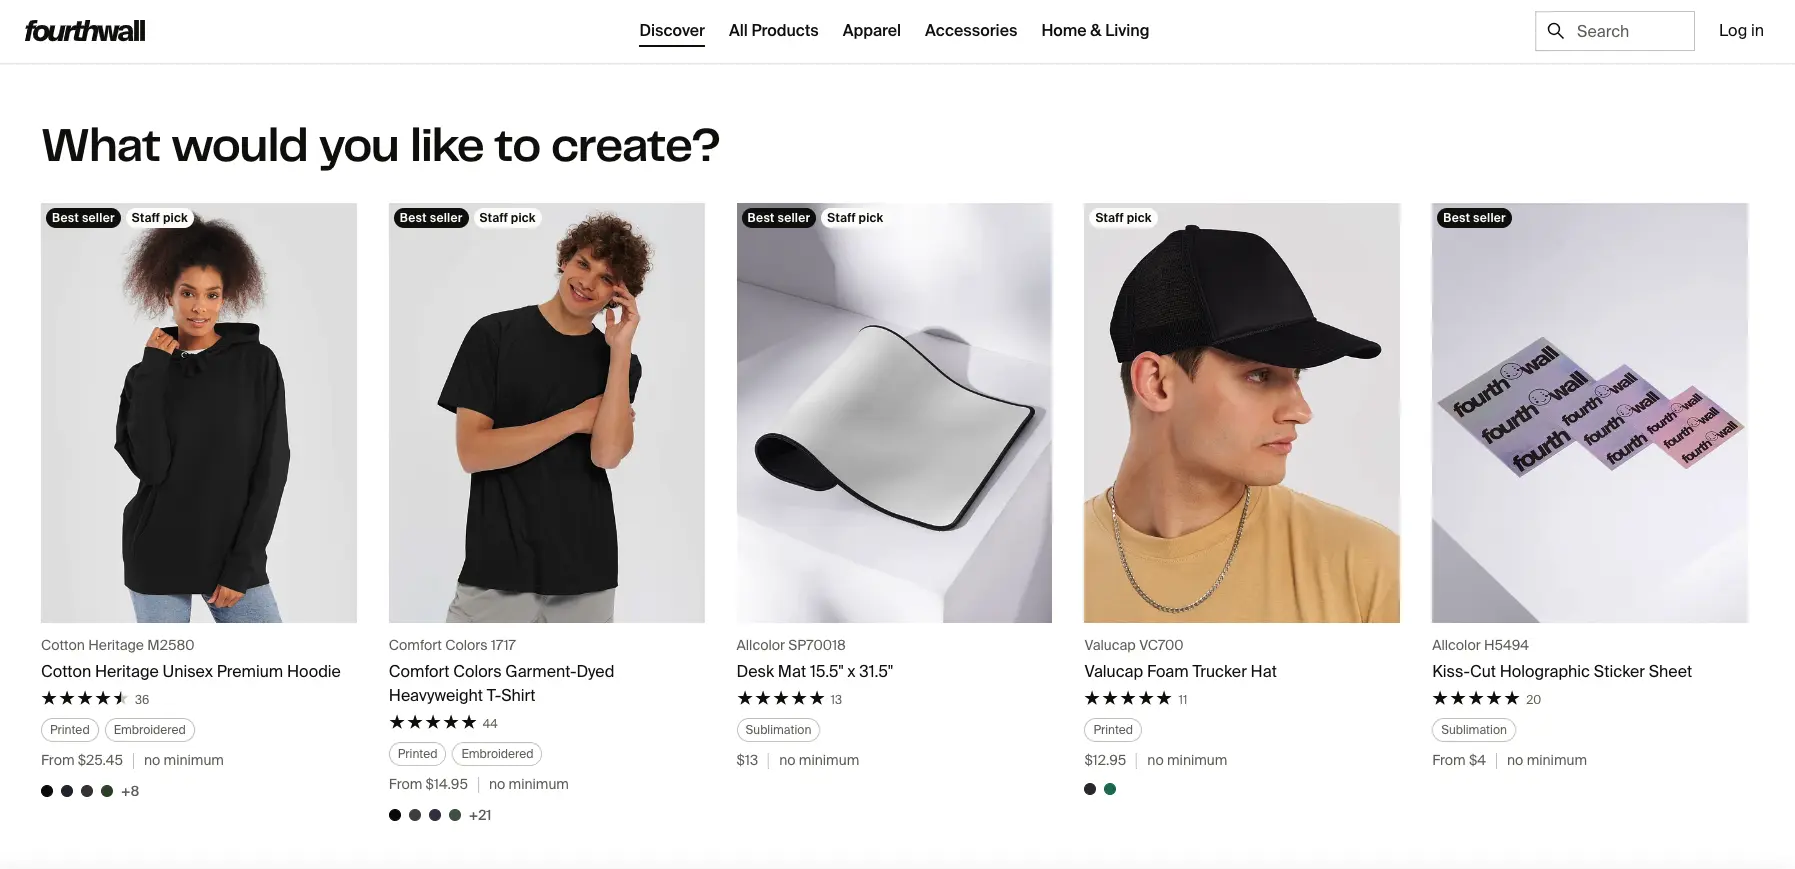Click the stars under Valucap Foam Trucker Hat

1127,699
